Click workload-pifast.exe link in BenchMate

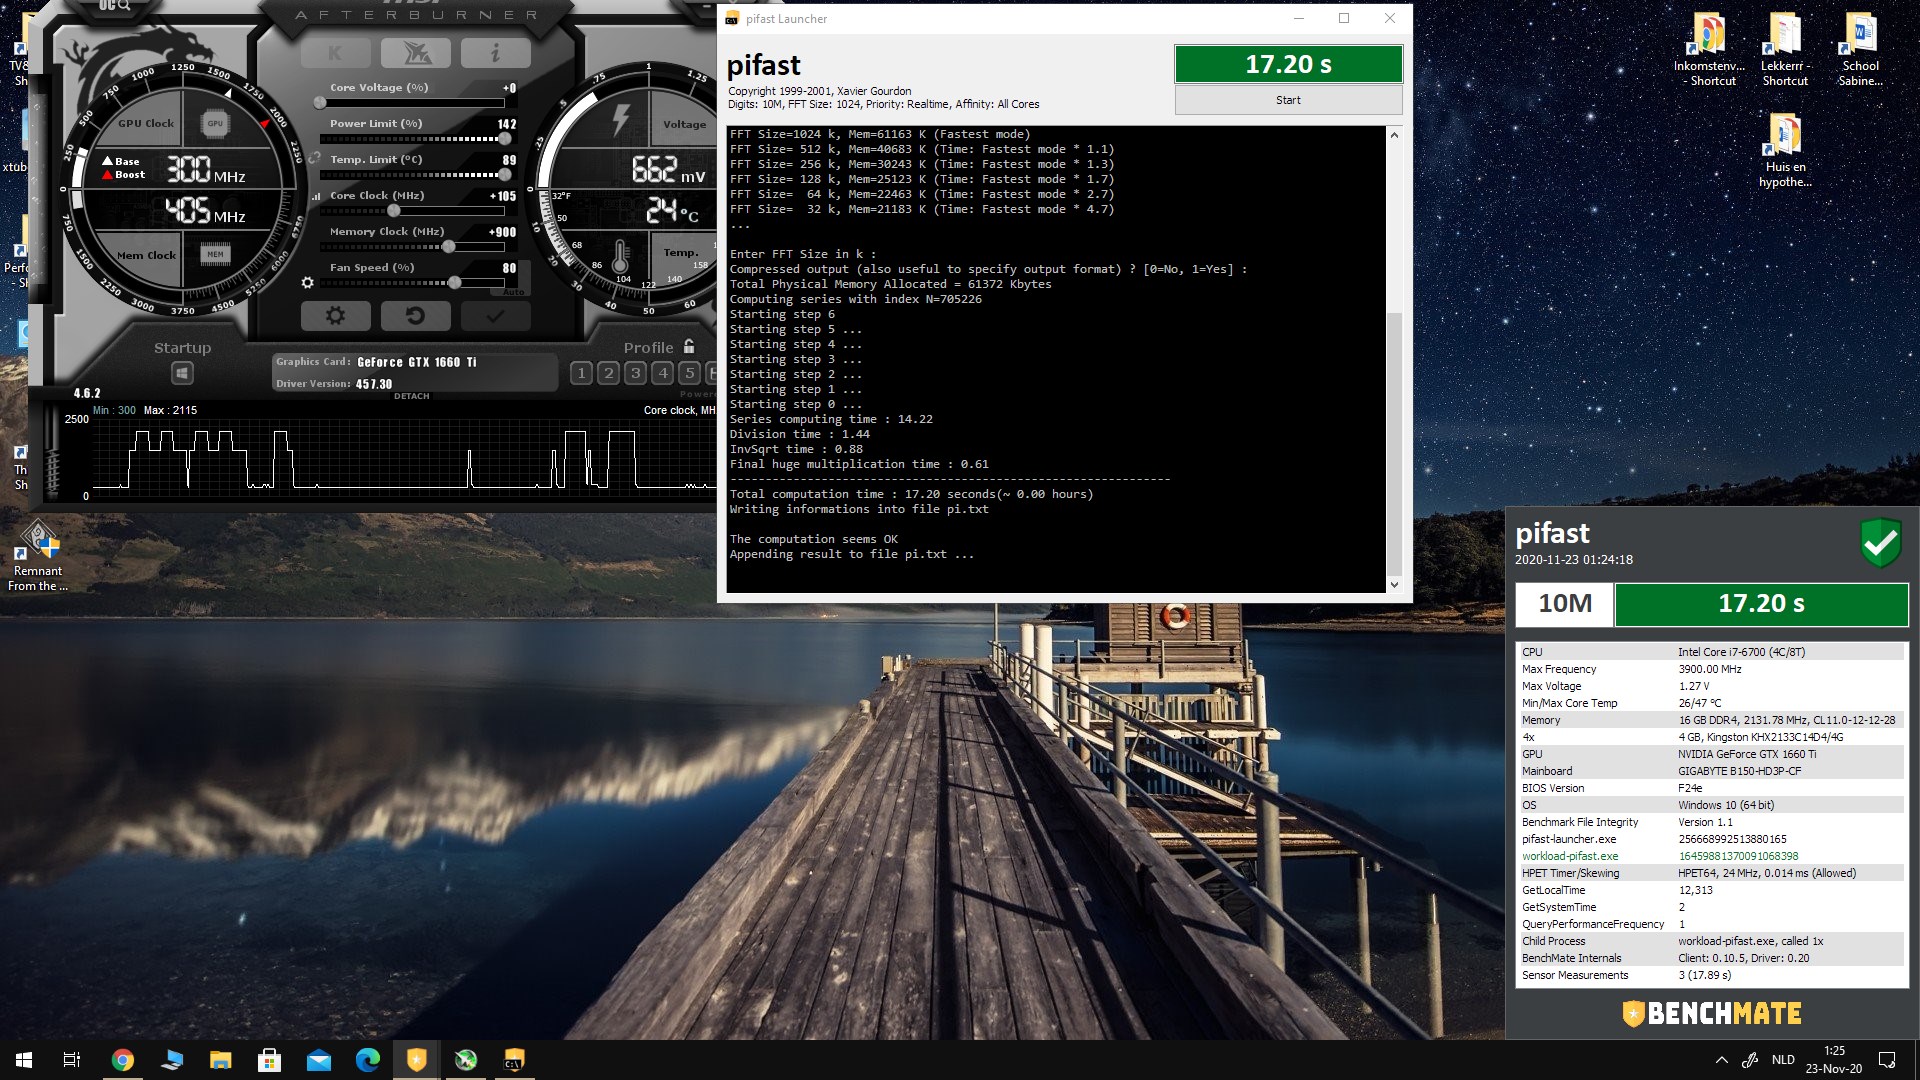click(1570, 856)
